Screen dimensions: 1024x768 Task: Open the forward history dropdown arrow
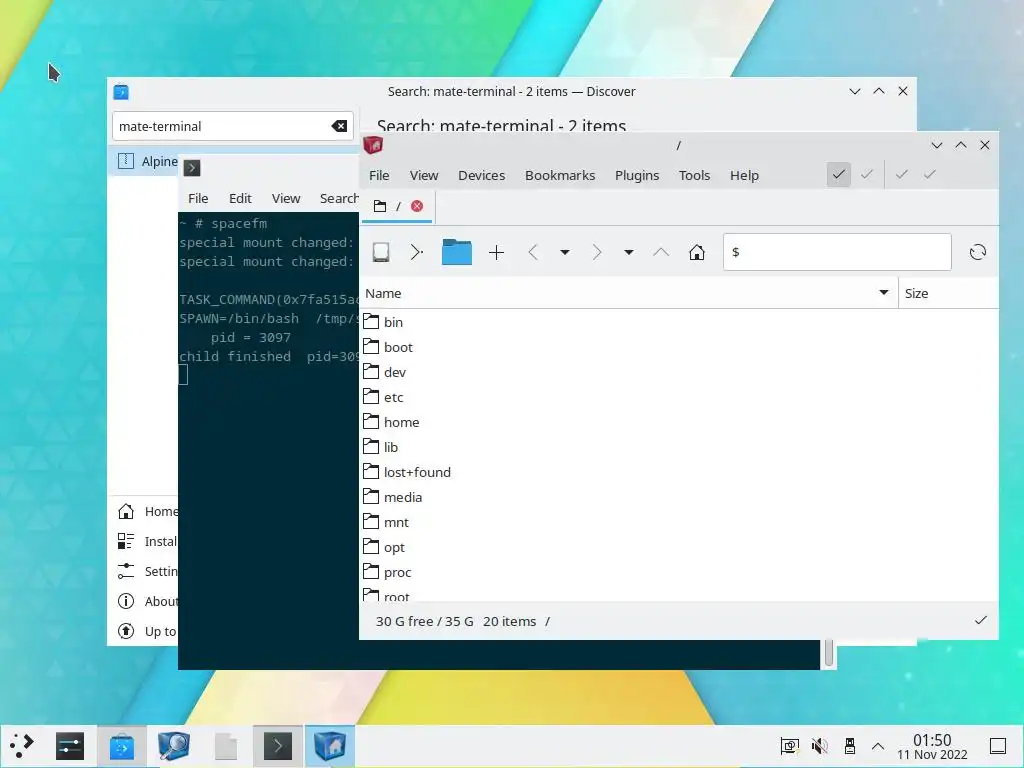pyautogui.click(x=628, y=252)
